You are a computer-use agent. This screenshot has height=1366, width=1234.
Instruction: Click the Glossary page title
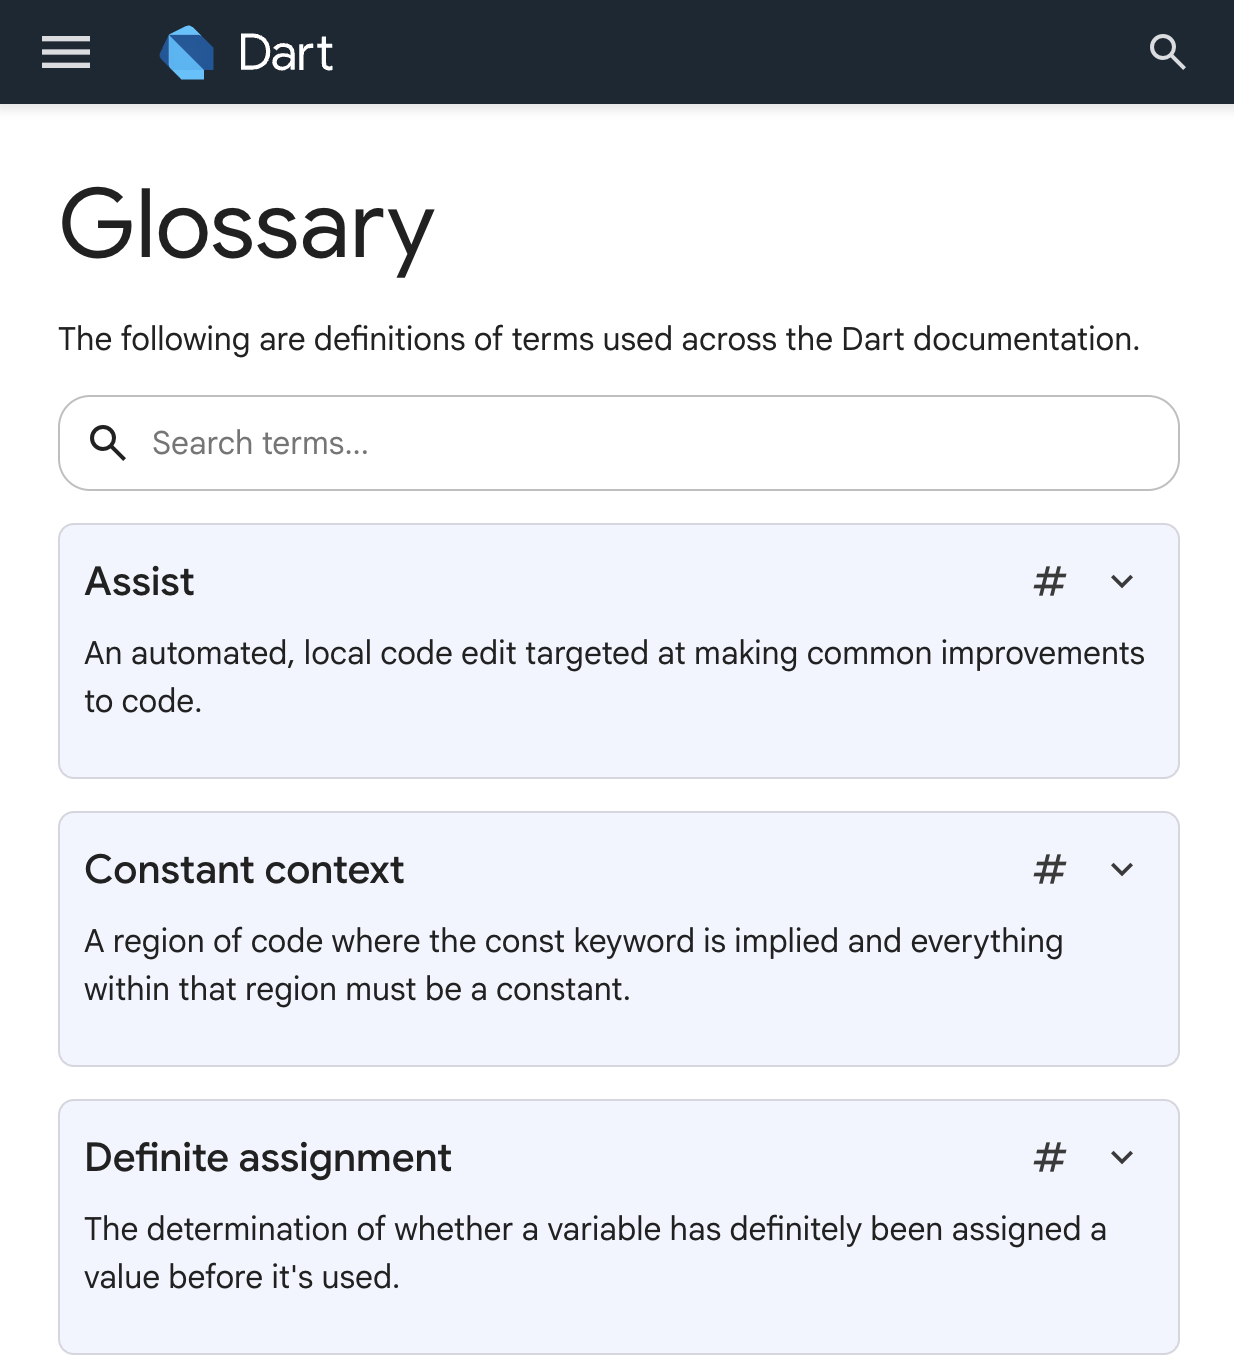click(247, 228)
